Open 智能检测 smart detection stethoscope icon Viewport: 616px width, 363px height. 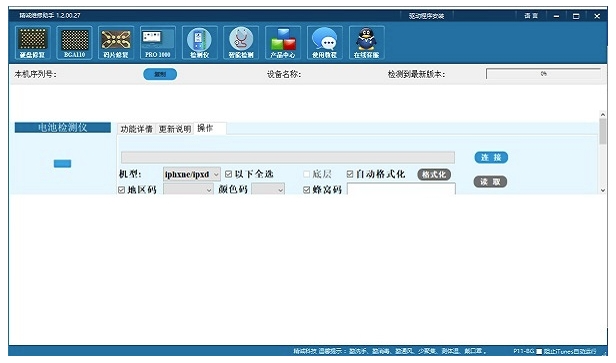[x=241, y=42]
